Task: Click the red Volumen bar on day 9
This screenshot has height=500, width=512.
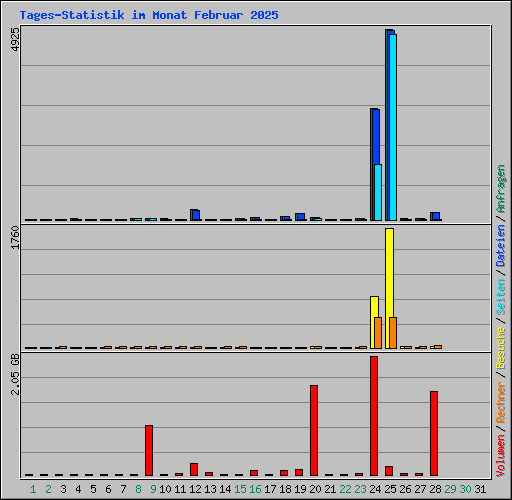Action: 149,450
